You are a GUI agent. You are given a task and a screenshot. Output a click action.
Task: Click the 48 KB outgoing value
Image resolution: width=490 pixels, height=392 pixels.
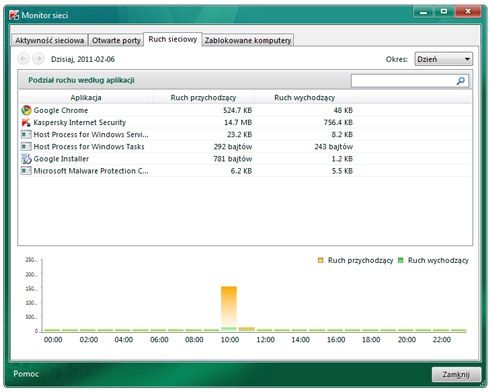(x=343, y=110)
